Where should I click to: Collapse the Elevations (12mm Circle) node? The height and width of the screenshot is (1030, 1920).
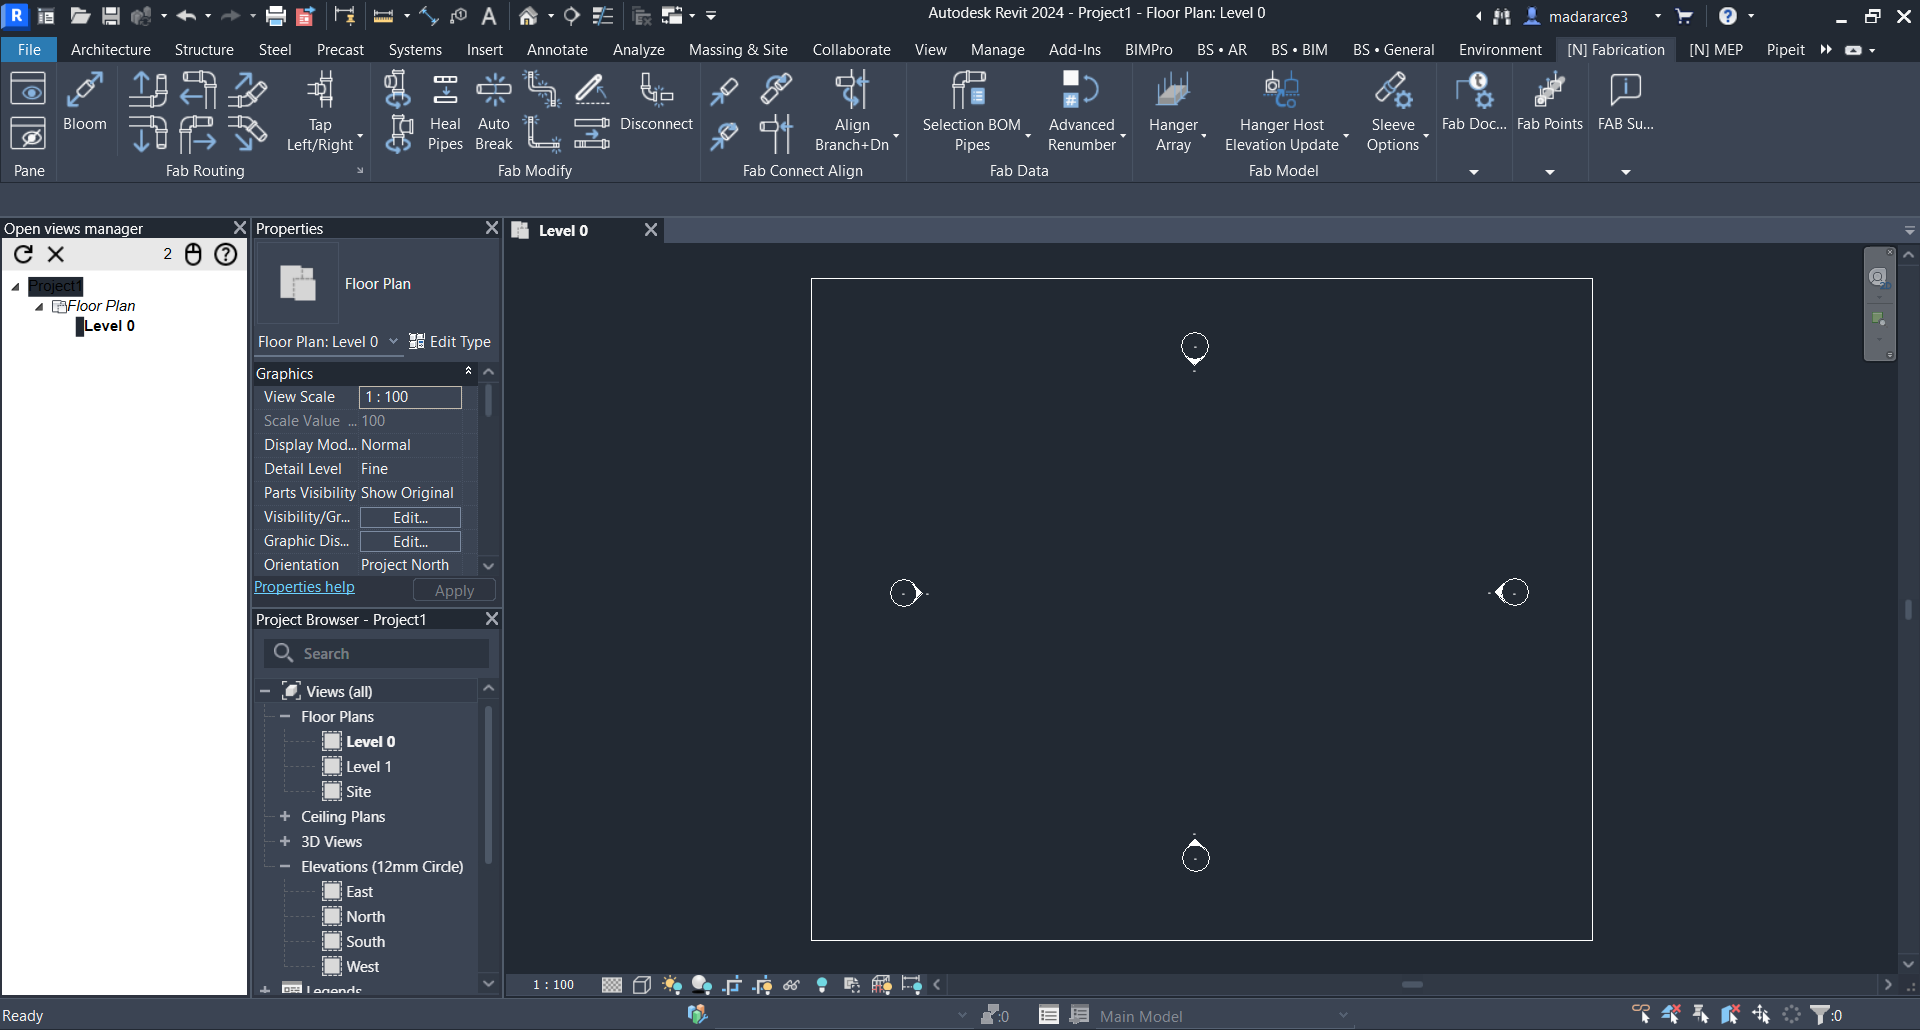[x=285, y=867]
